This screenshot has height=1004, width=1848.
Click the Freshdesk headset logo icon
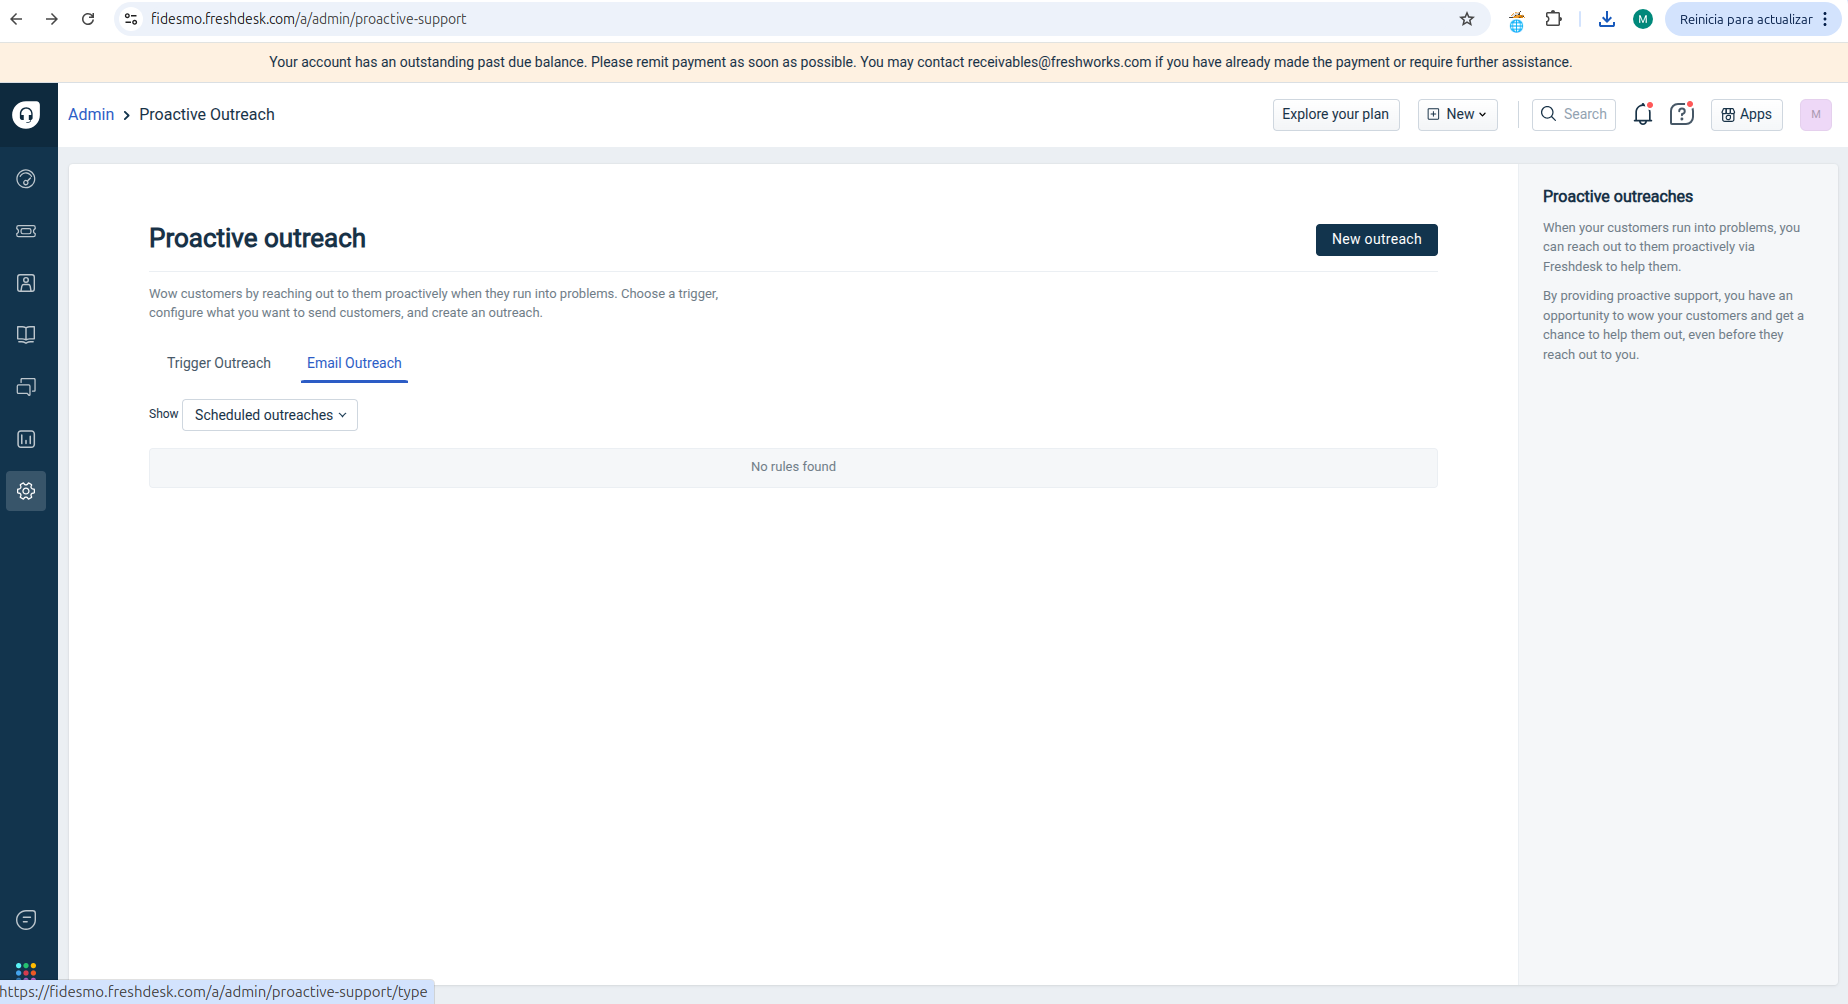pyautogui.click(x=26, y=114)
